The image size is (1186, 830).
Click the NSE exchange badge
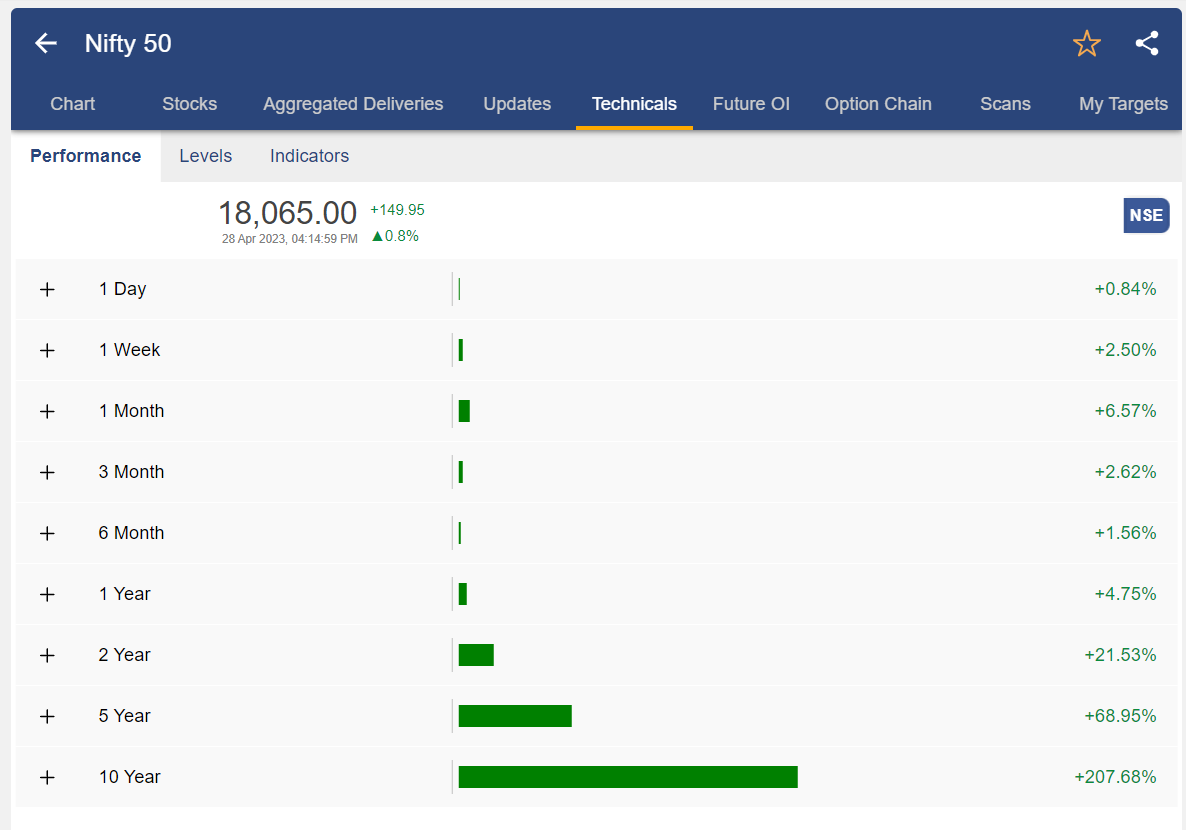tap(1146, 215)
